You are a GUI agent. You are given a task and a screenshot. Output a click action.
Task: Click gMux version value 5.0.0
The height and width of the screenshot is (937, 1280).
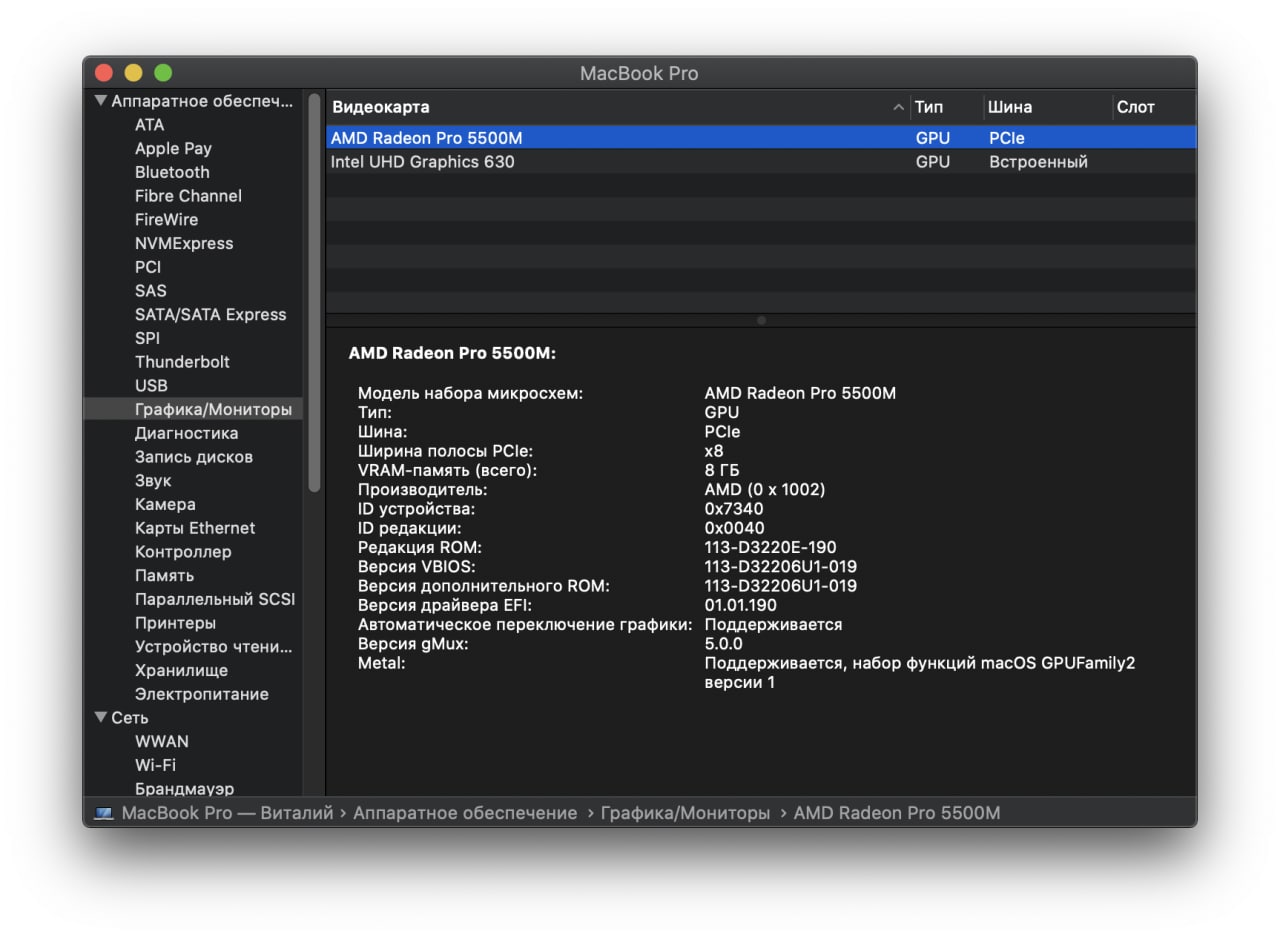723,644
